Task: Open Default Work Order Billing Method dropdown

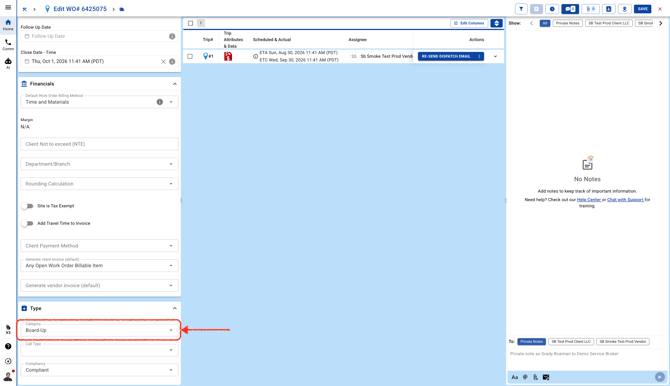Action: pos(99,102)
